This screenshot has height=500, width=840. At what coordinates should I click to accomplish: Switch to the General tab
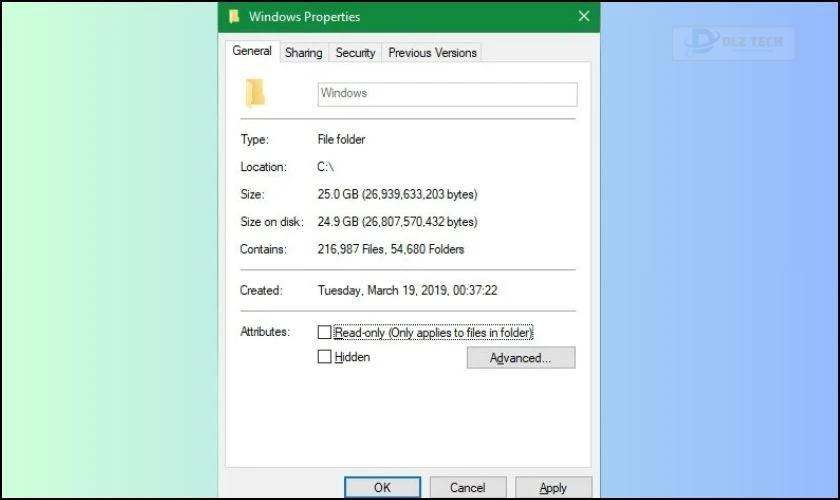coord(252,51)
